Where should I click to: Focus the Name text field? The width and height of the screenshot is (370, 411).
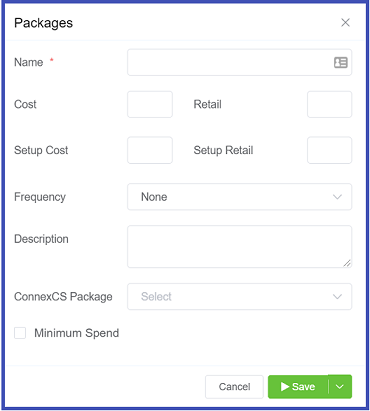tap(239, 62)
